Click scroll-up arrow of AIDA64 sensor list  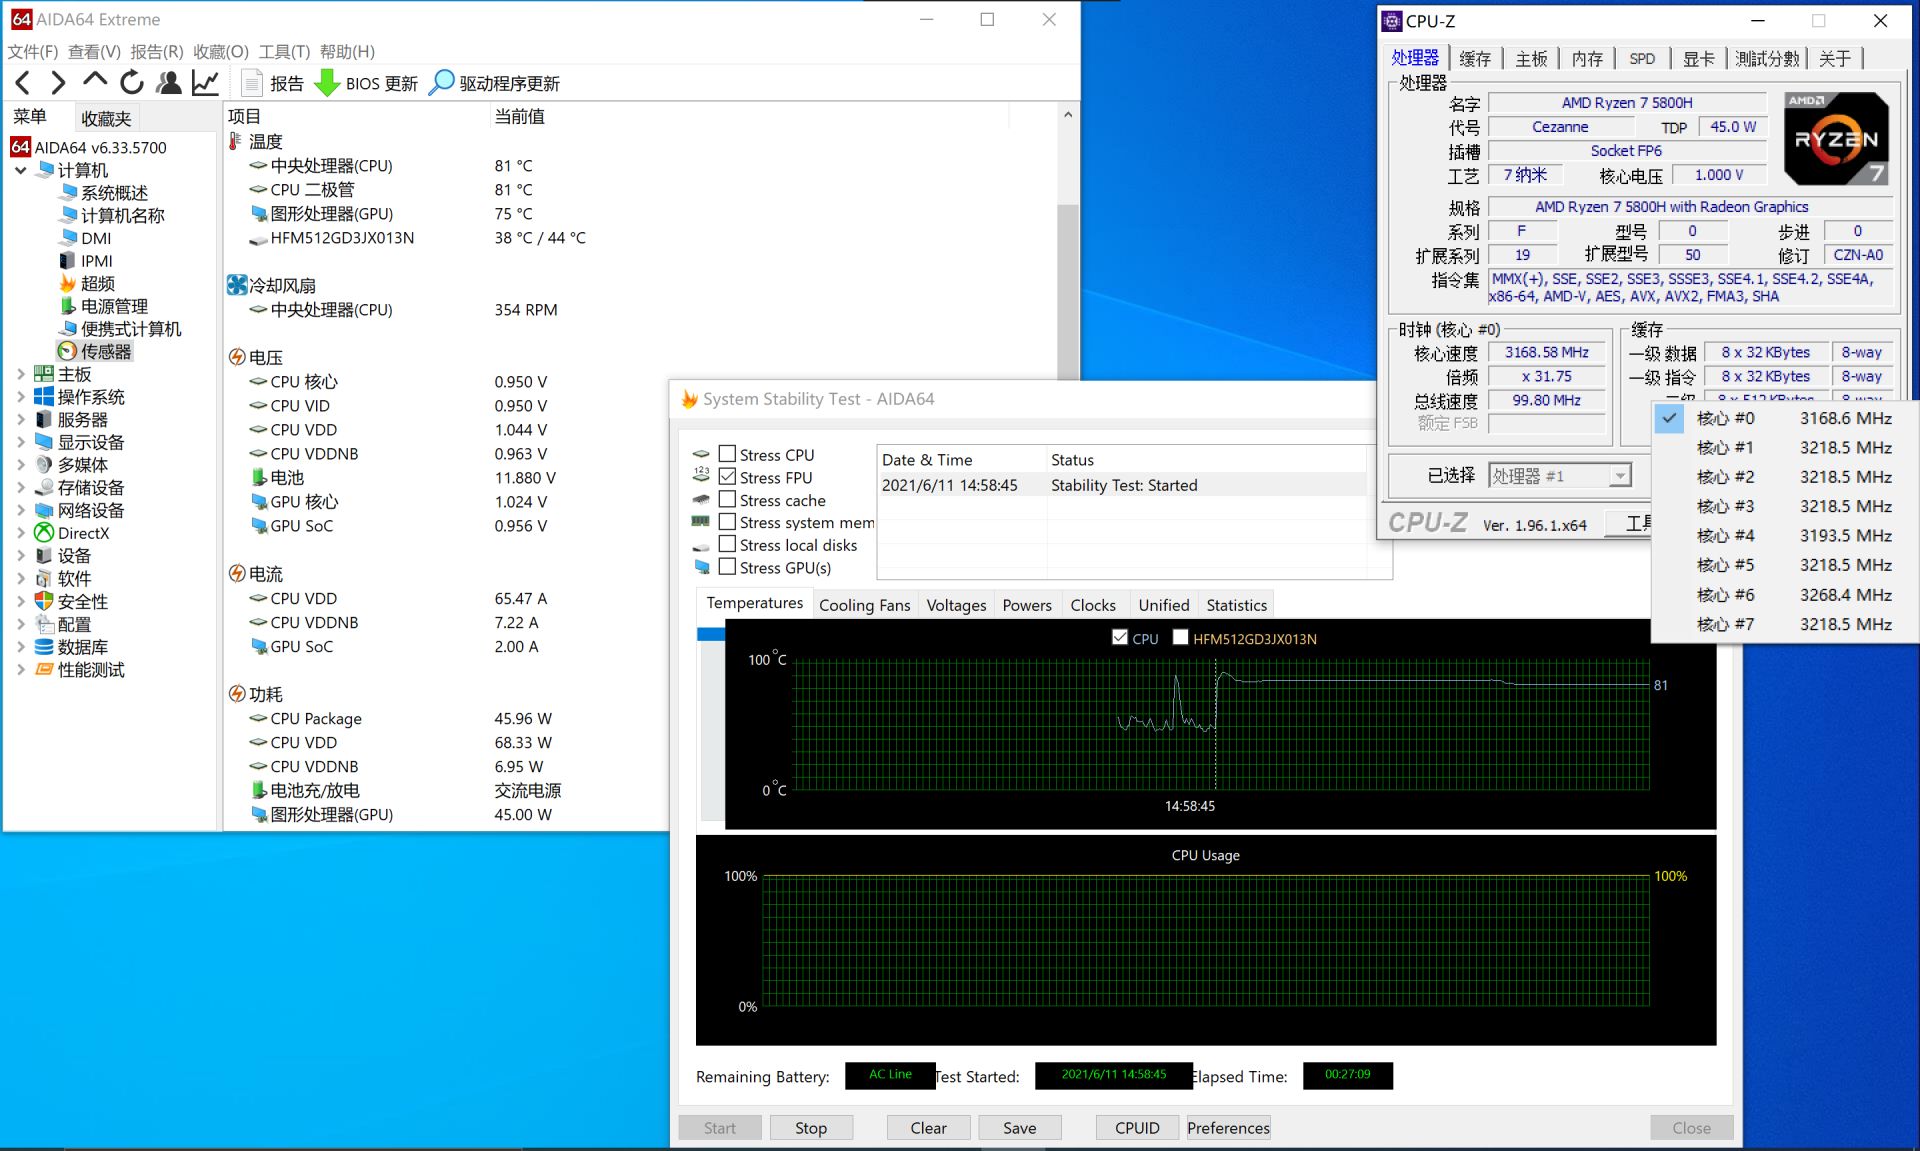(1068, 115)
